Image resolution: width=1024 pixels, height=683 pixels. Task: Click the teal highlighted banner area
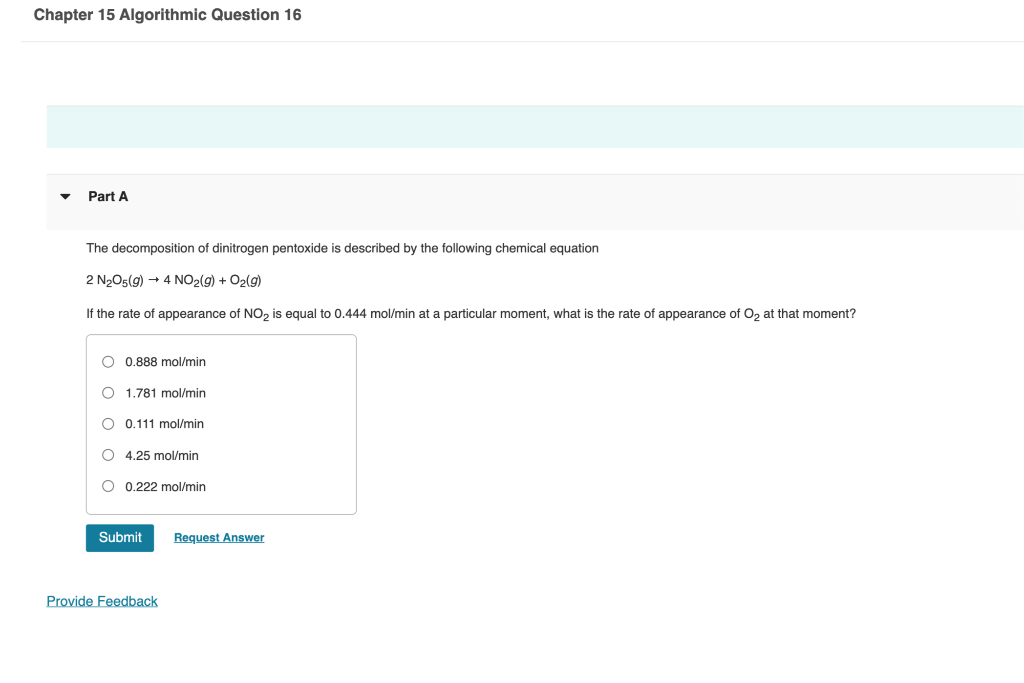(x=536, y=126)
